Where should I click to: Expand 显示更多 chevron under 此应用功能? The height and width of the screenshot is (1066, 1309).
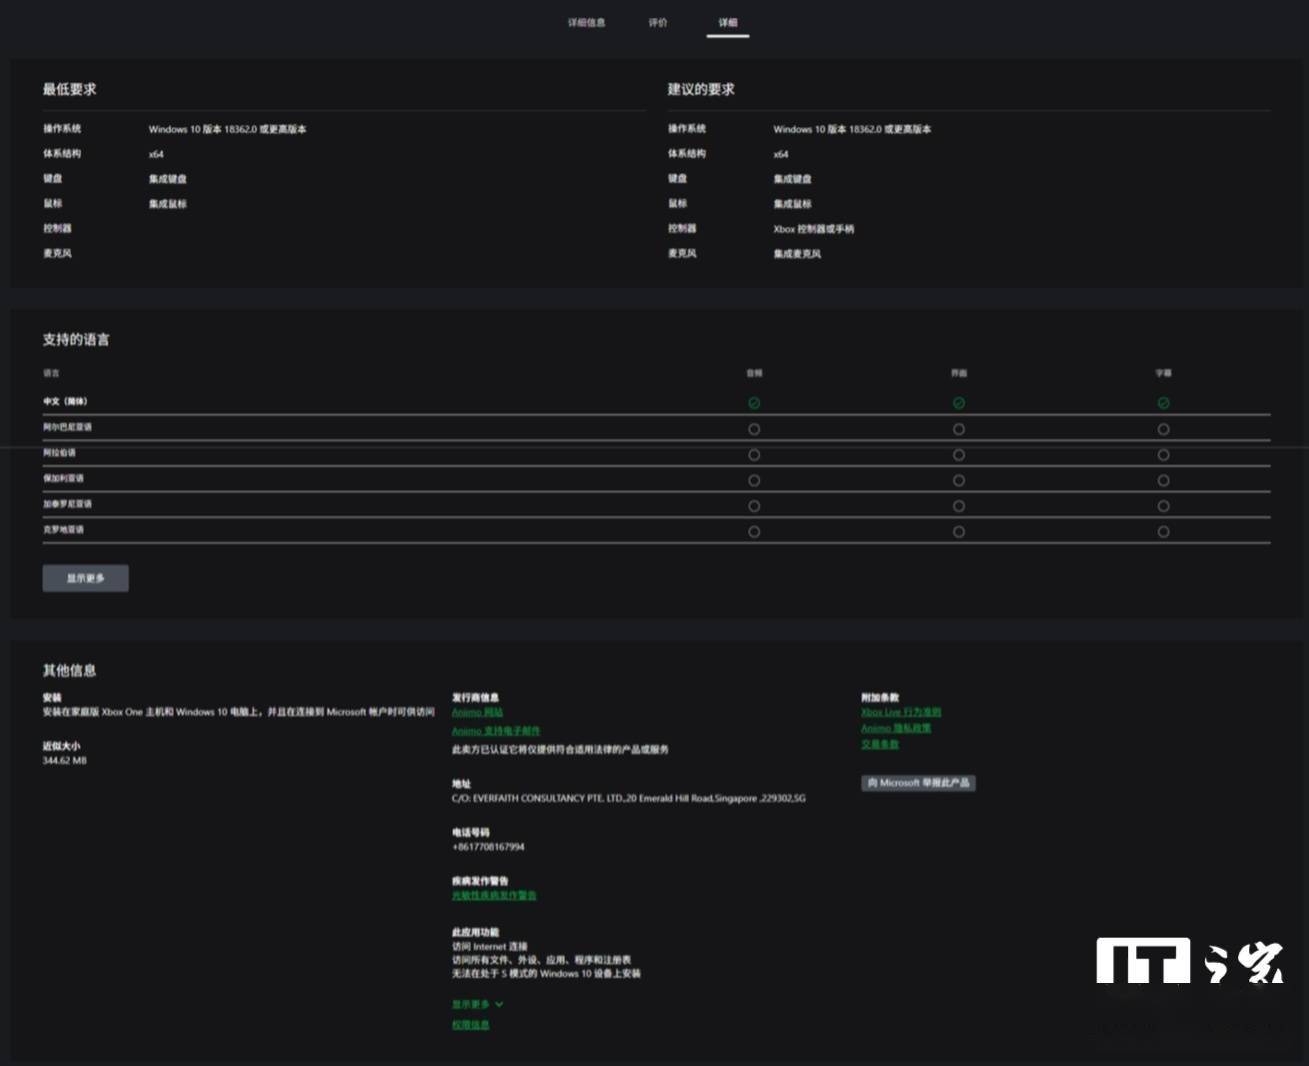pos(477,1004)
